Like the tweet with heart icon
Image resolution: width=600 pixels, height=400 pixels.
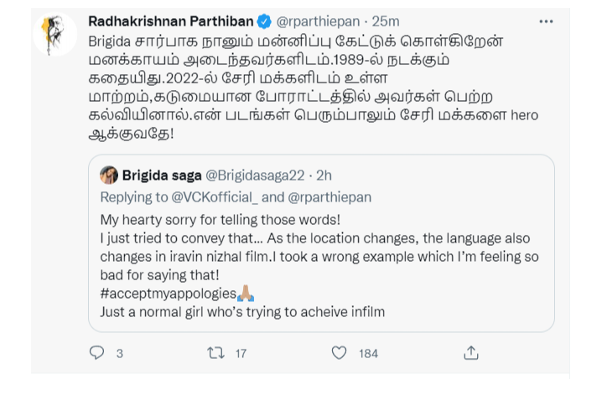click(x=340, y=353)
